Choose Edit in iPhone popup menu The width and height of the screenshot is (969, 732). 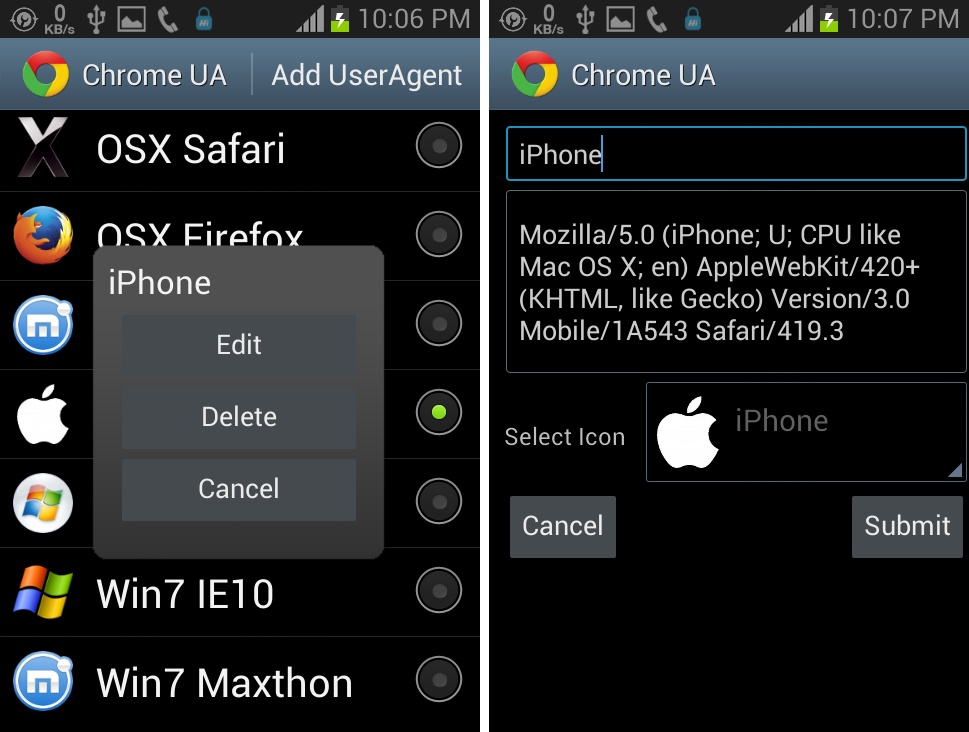click(x=239, y=345)
